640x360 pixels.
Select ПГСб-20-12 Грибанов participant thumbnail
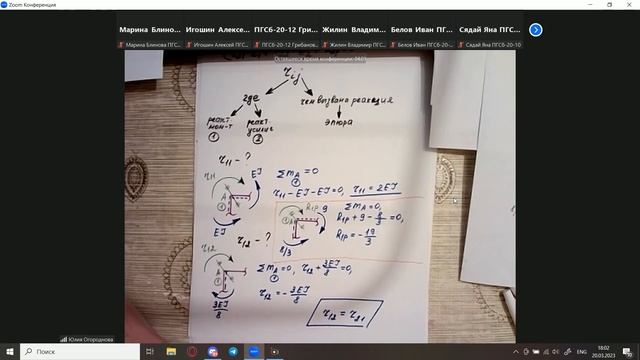pos(286,30)
